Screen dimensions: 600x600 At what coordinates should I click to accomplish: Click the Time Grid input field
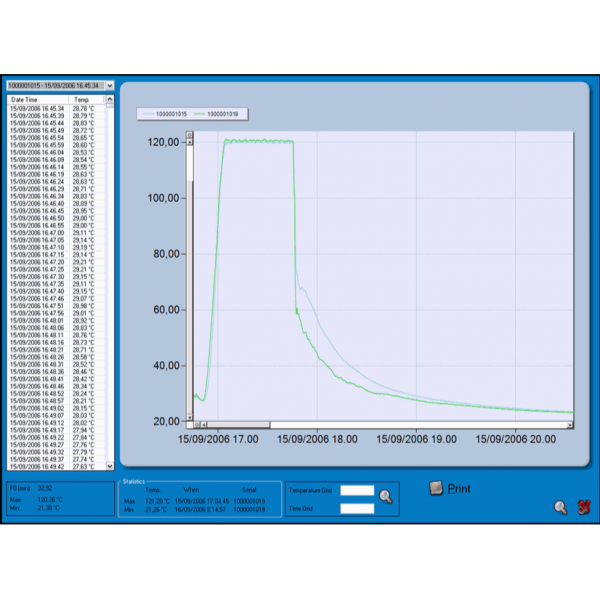click(x=357, y=509)
